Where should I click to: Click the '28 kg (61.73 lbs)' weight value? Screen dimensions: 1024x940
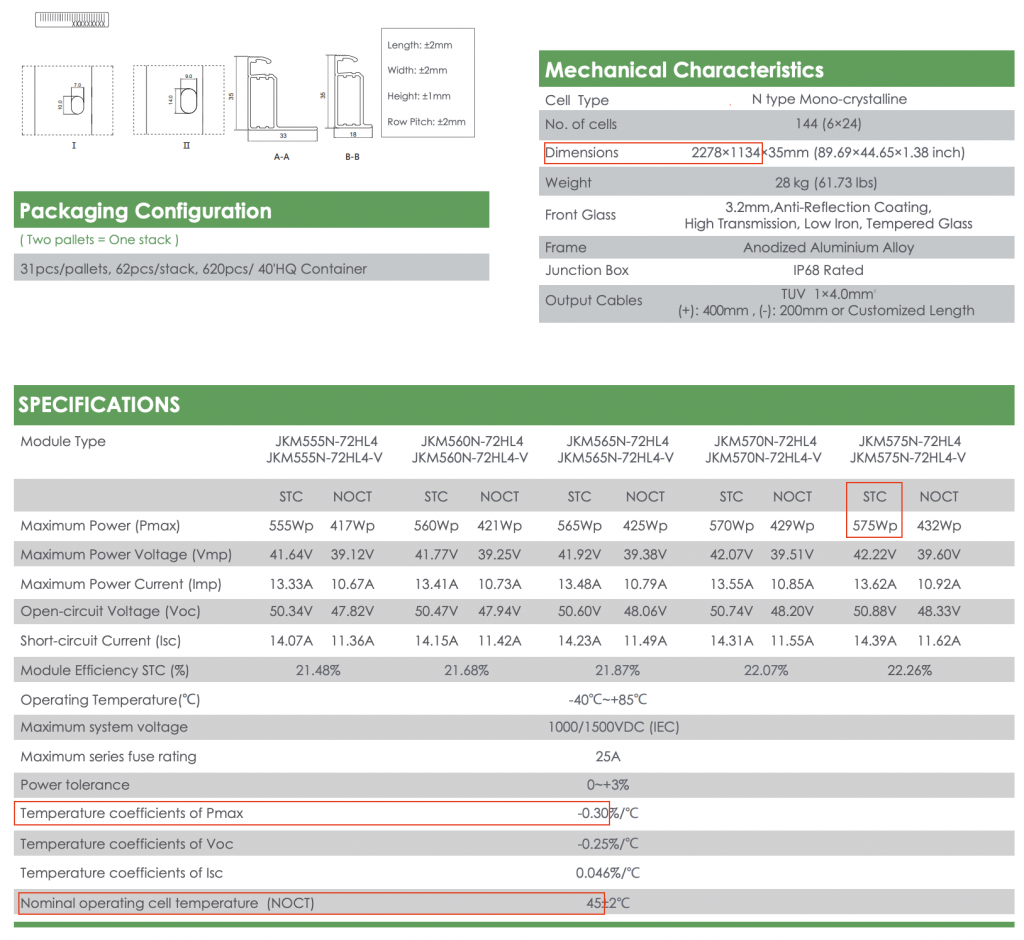pyautogui.click(x=825, y=183)
